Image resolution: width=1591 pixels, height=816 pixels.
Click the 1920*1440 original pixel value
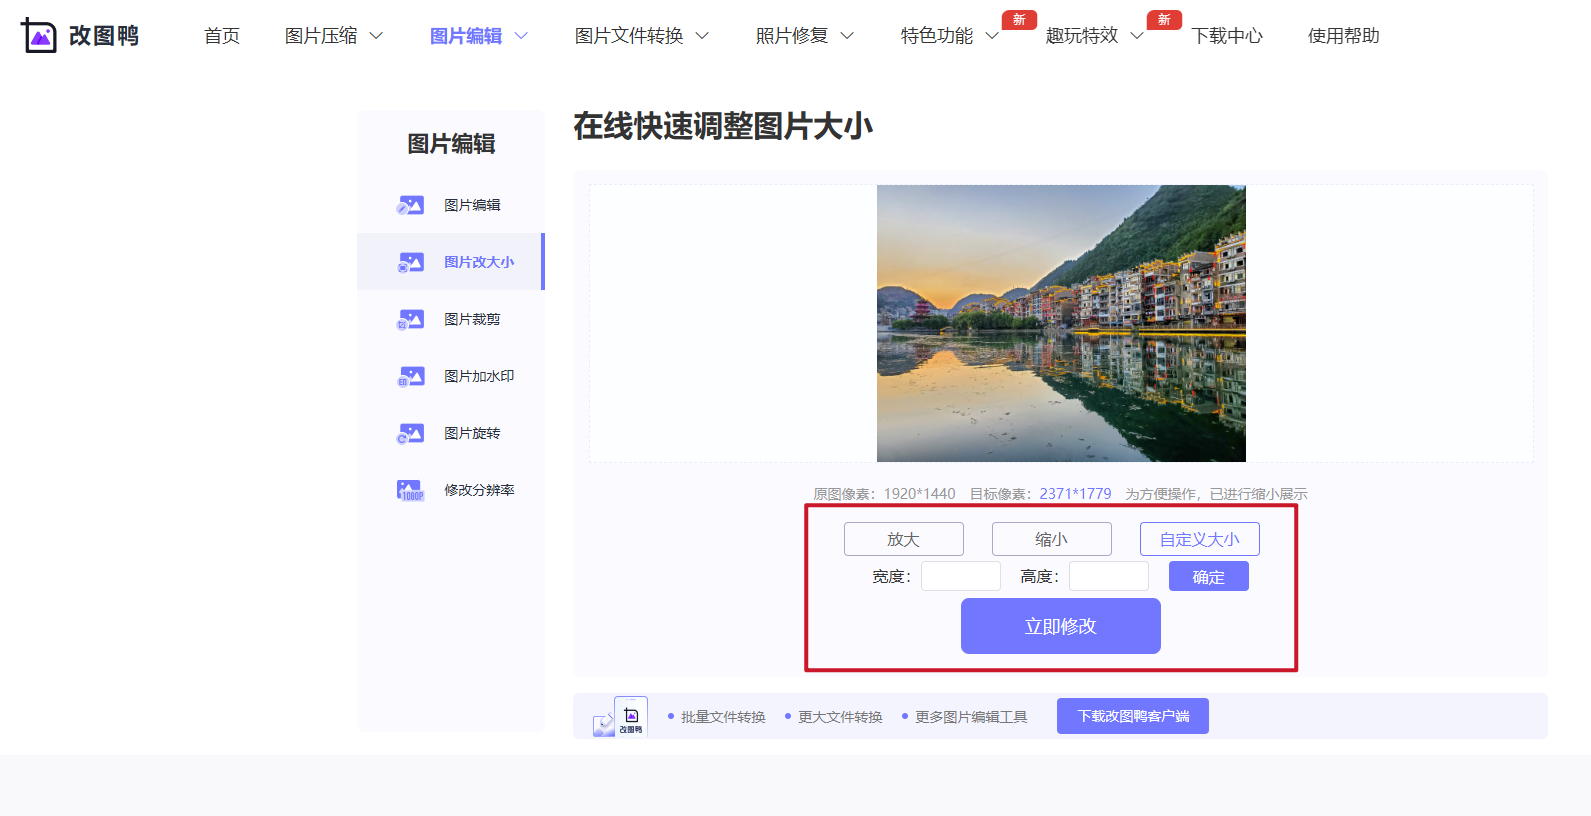point(920,494)
